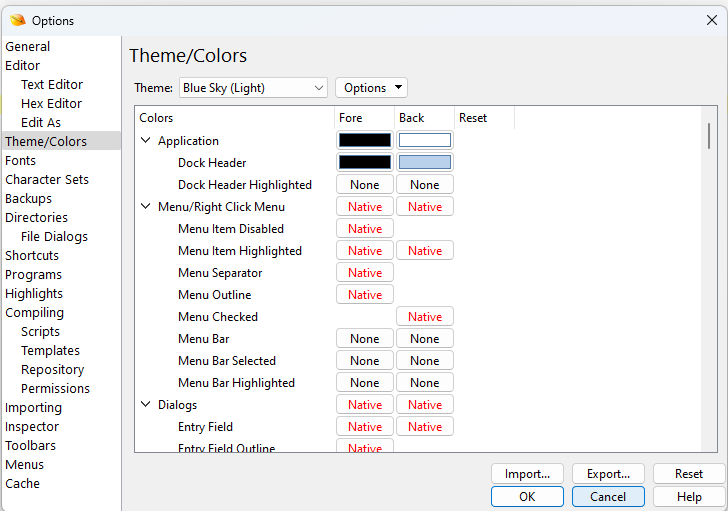The width and height of the screenshot is (728, 511).
Task: Collapse the Dialogs color group
Action: pyautogui.click(x=147, y=405)
